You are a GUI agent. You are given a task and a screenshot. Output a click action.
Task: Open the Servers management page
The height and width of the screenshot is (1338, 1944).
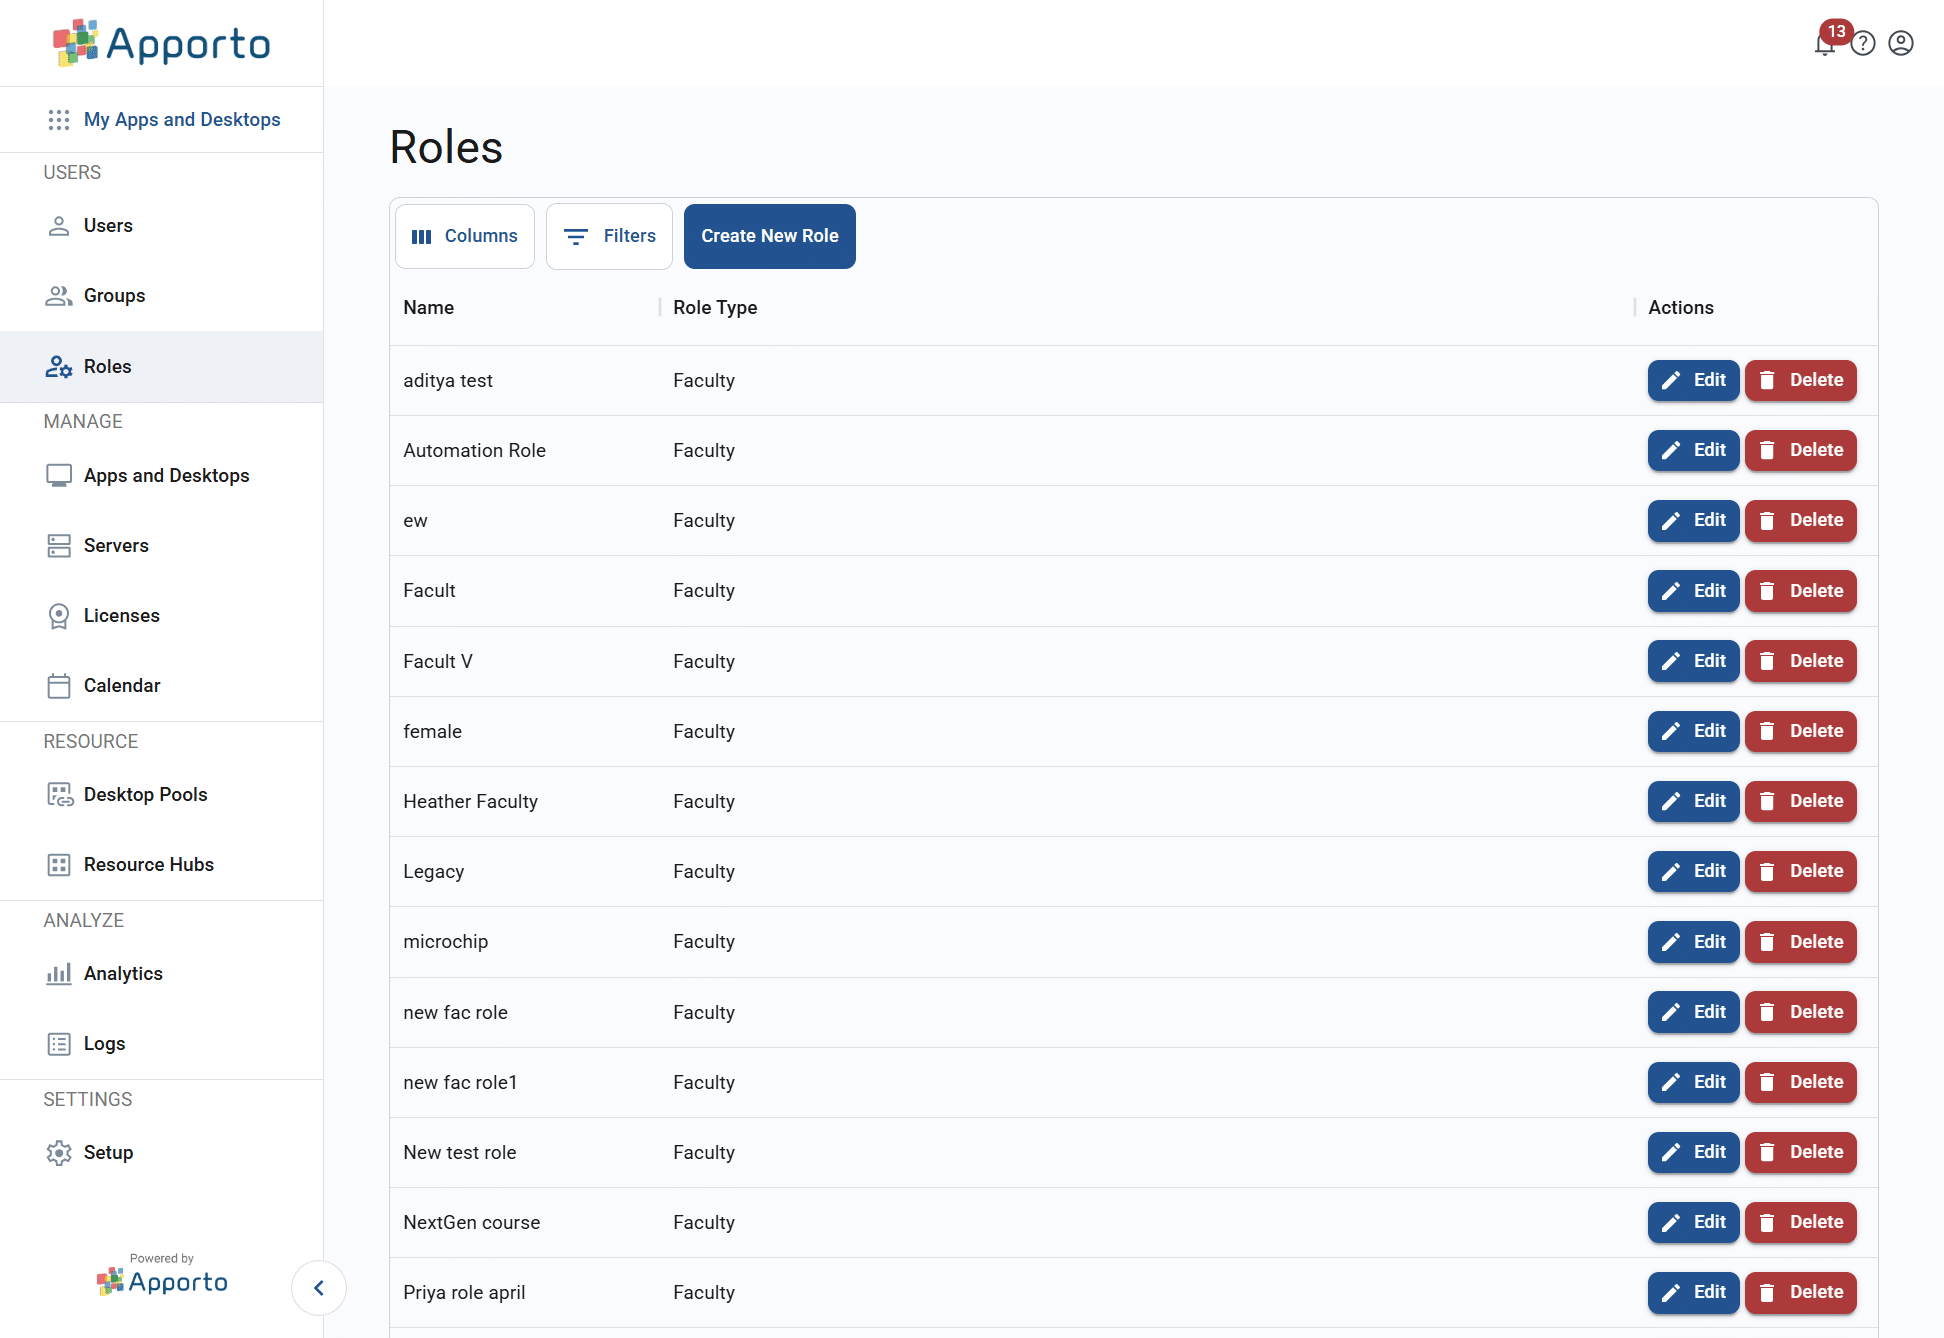[117, 545]
